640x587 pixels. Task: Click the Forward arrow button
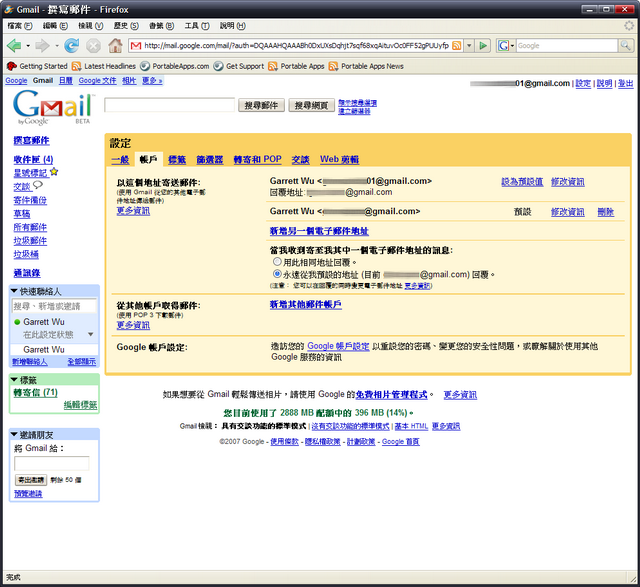[42, 46]
